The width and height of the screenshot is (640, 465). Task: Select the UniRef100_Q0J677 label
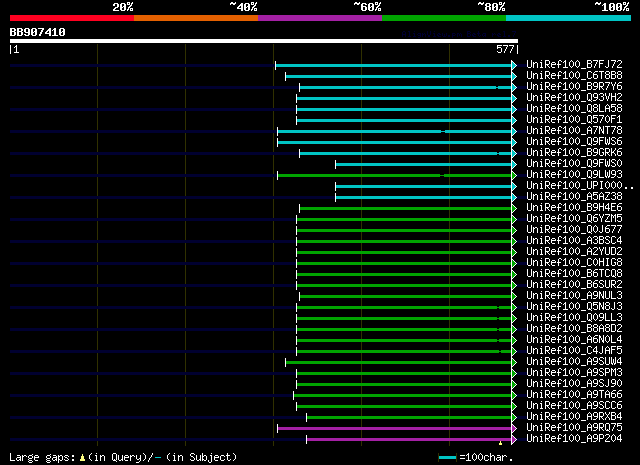pos(574,229)
